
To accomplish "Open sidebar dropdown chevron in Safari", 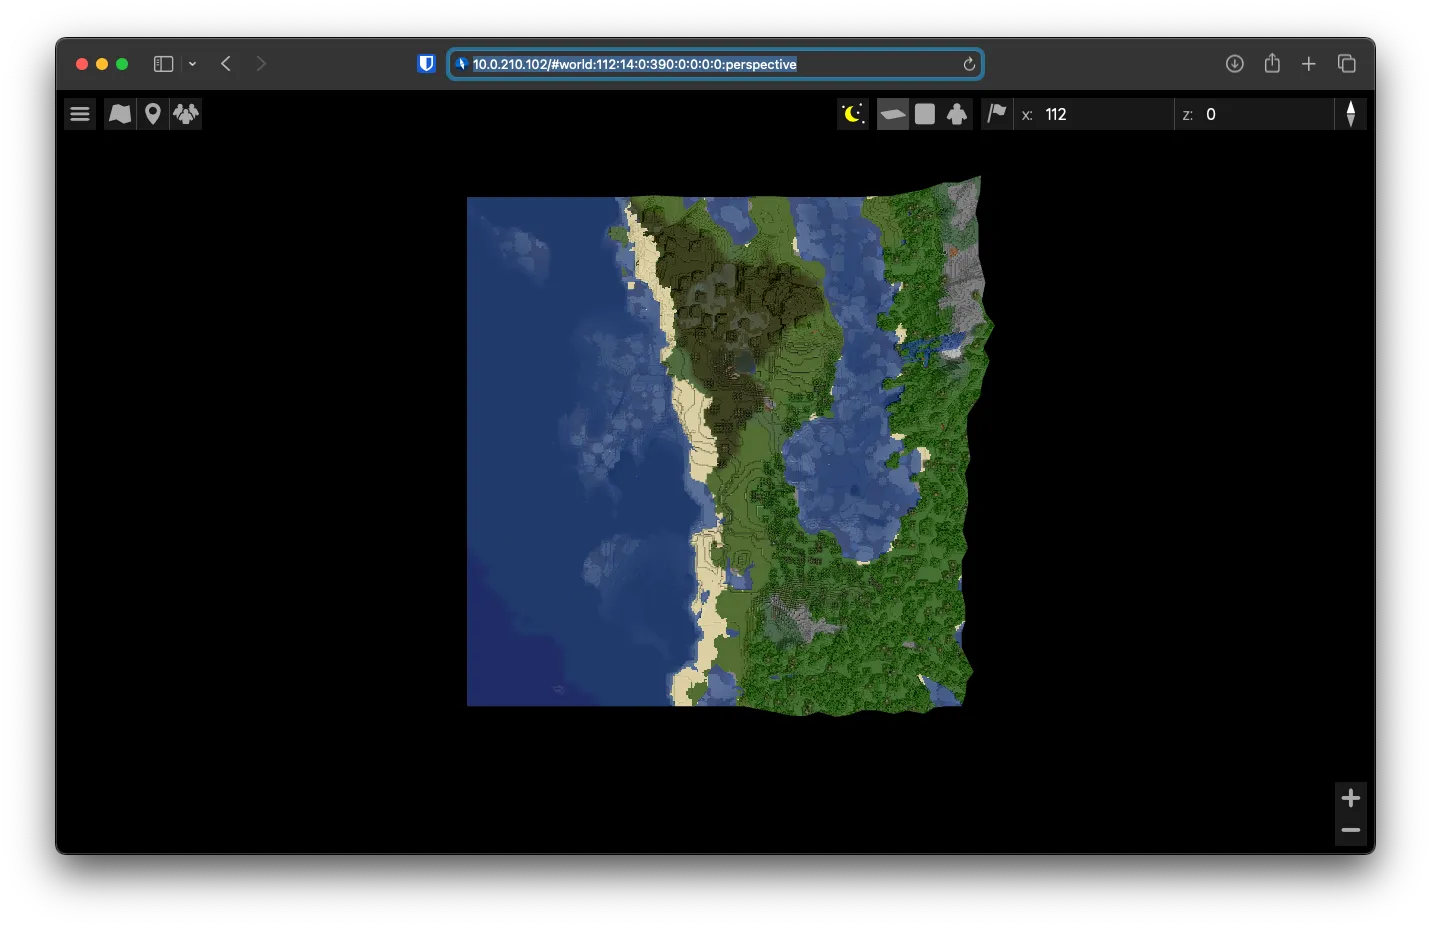I will point(192,64).
